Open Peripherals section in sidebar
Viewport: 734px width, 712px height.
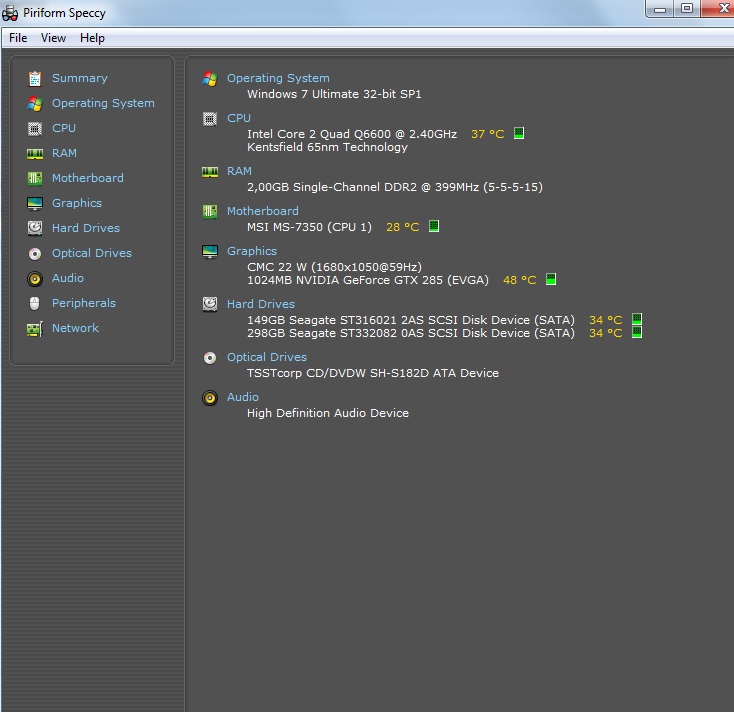[x=84, y=303]
